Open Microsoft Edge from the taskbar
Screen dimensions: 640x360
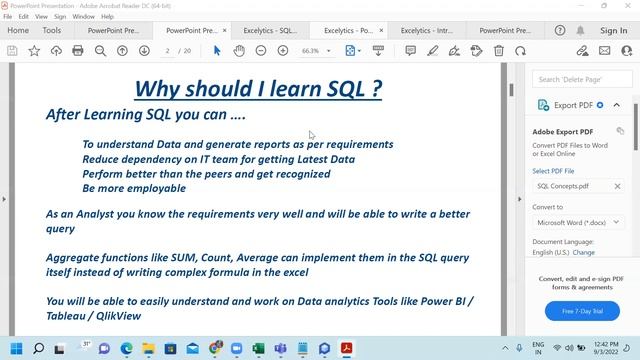127,349
